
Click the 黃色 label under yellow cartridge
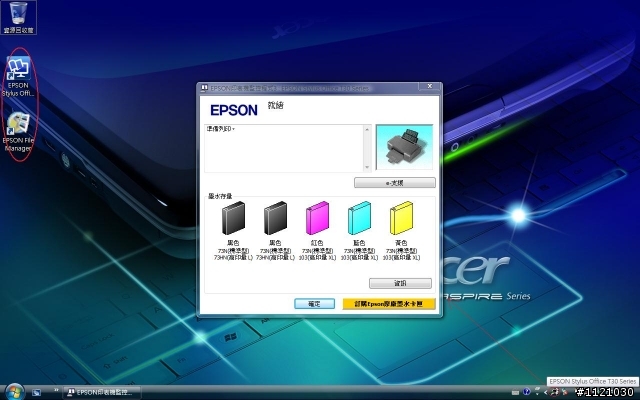tap(401, 243)
